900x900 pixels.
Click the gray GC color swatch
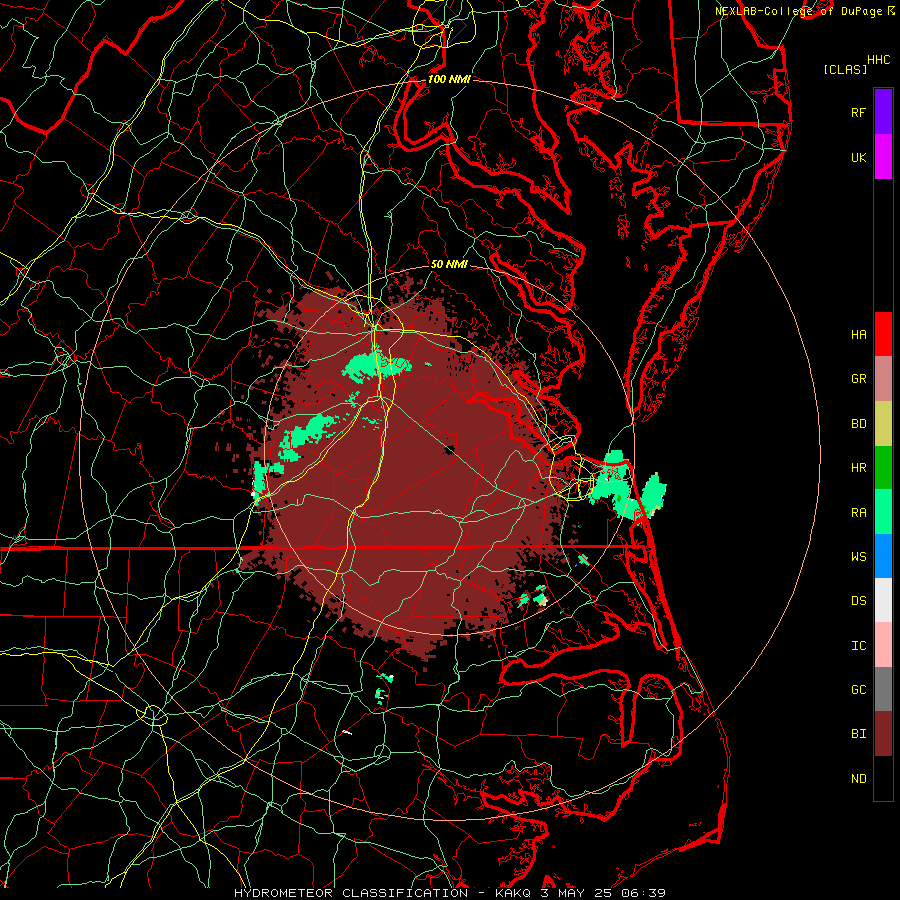pyautogui.click(x=883, y=689)
